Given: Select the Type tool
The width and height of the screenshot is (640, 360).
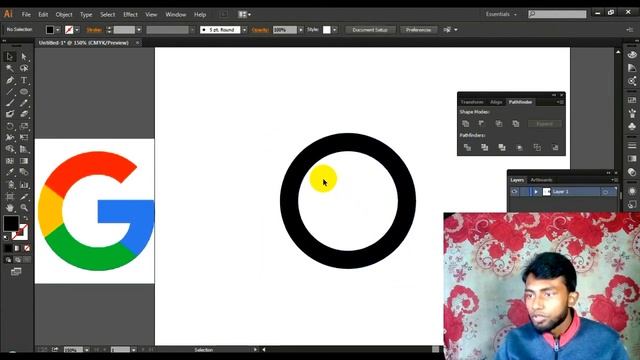Looking at the screenshot, I should pyautogui.click(x=24, y=80).
